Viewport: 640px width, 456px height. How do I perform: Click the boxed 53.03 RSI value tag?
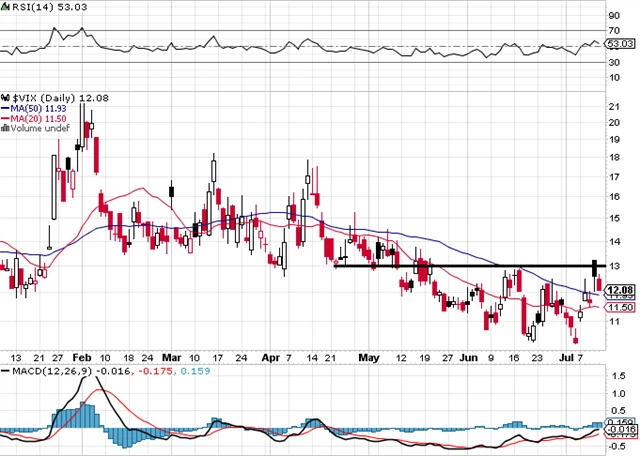click(621, 45)
